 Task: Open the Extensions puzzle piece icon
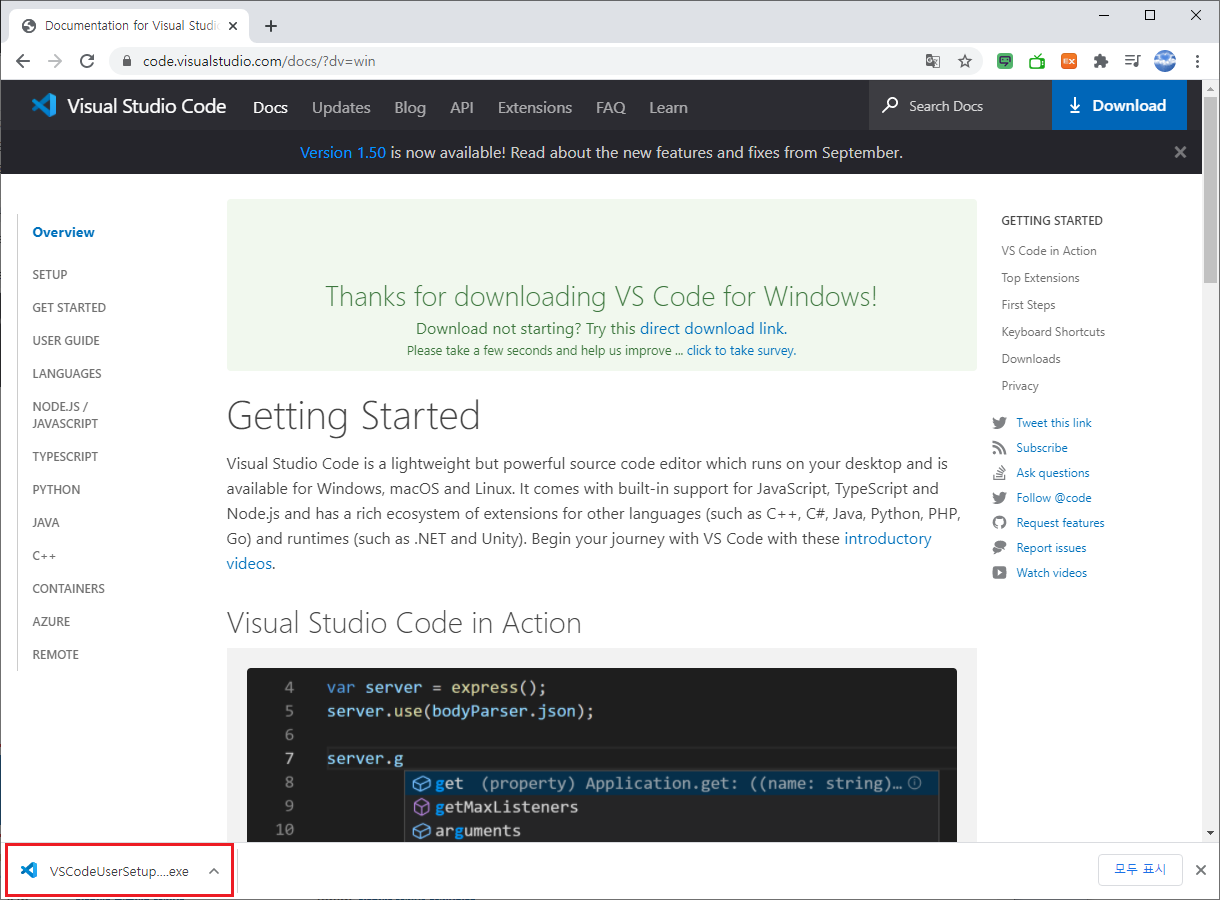tap(1101, 61)
